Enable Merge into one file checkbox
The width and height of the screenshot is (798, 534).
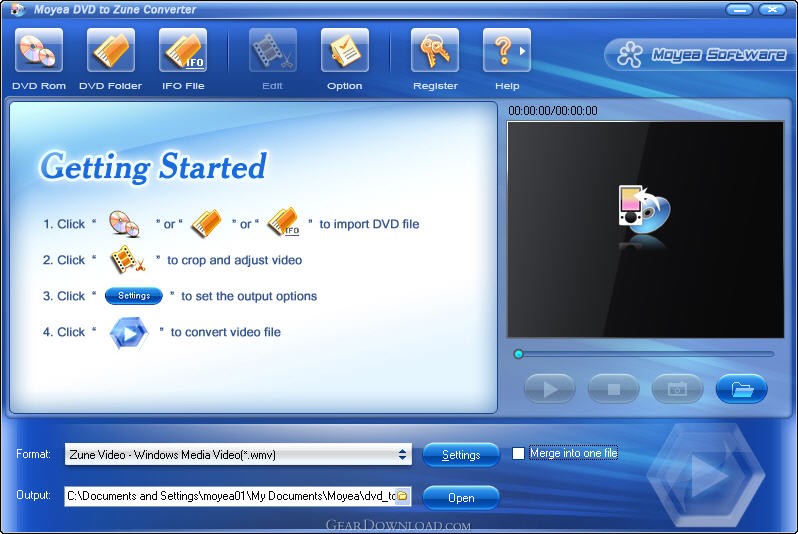click(x=518, y=453)
